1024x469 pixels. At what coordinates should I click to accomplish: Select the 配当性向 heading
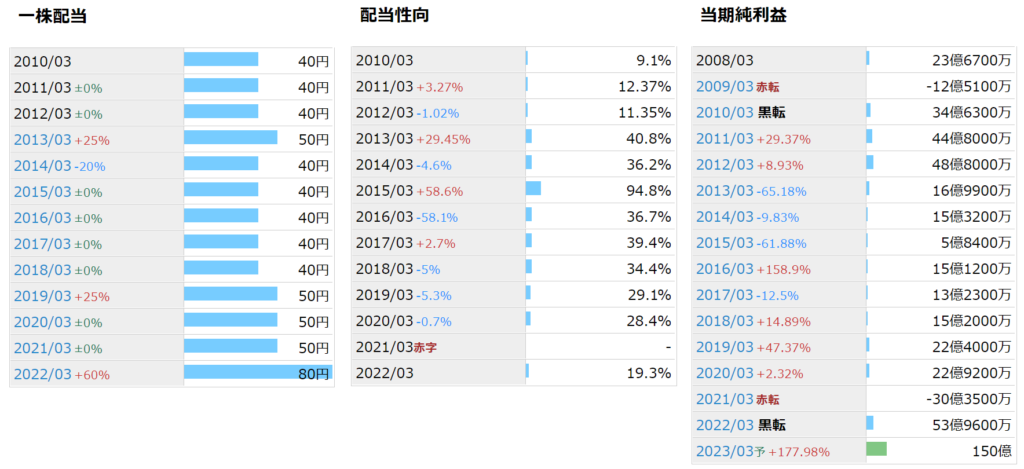tap(394, 16)
